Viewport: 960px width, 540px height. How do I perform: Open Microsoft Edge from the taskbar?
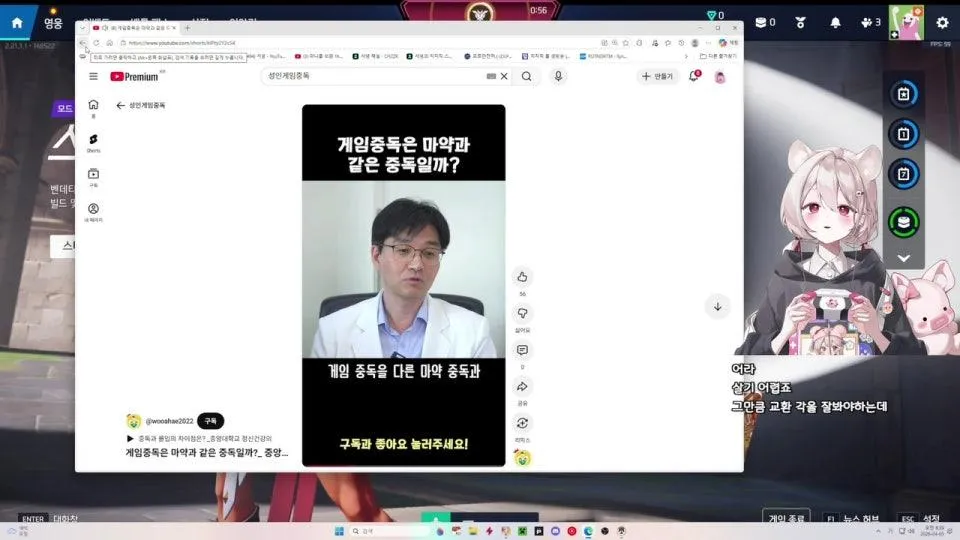(588, 531)
